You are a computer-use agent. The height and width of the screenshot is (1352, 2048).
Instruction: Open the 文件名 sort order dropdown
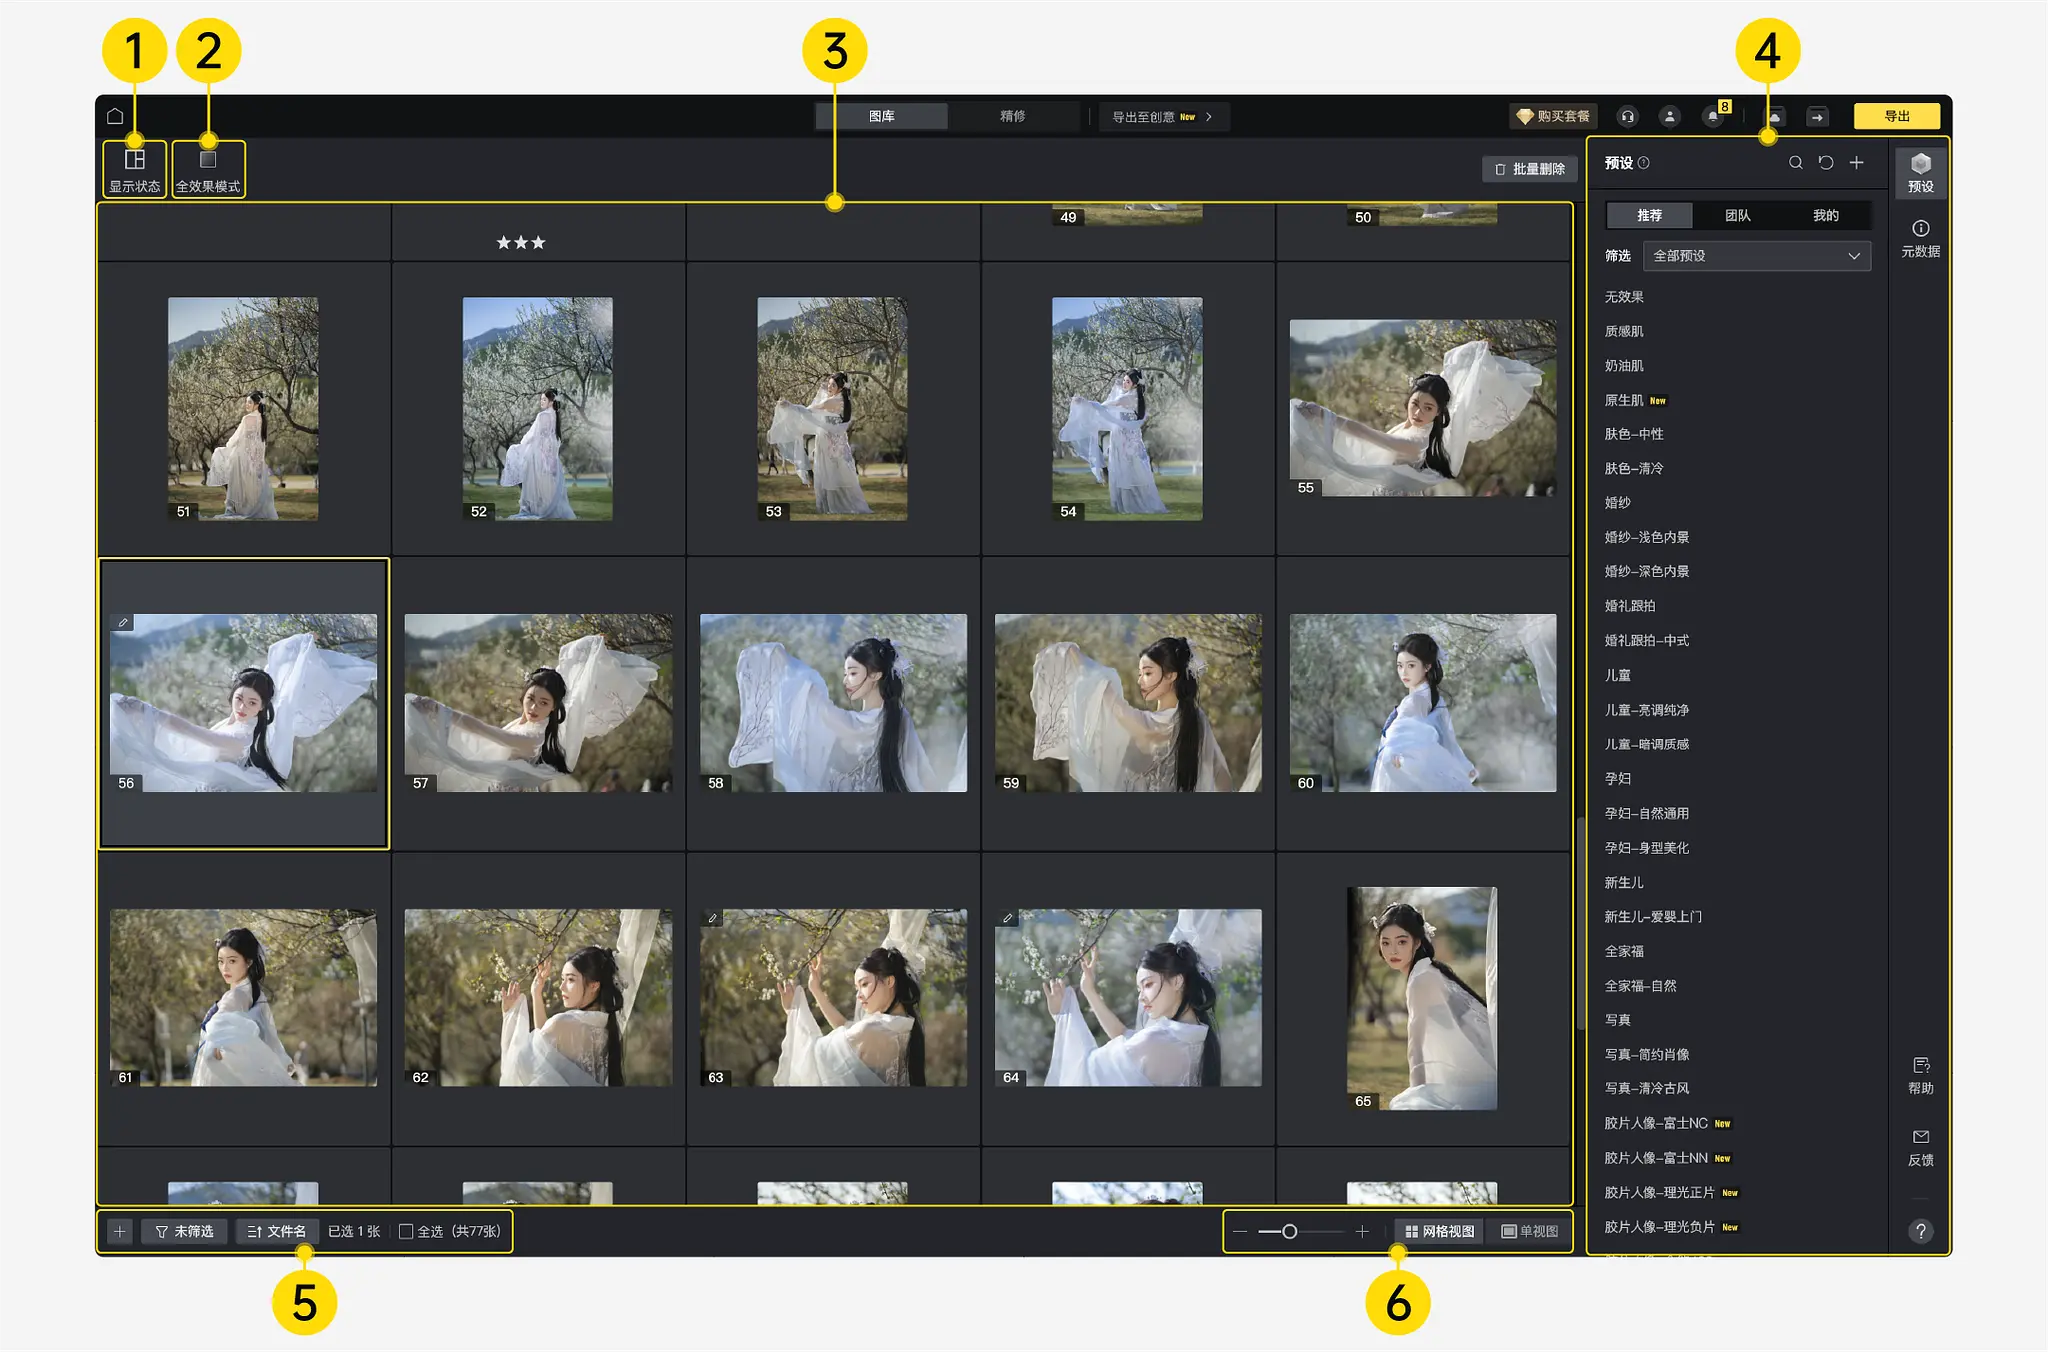[277, 1231]
